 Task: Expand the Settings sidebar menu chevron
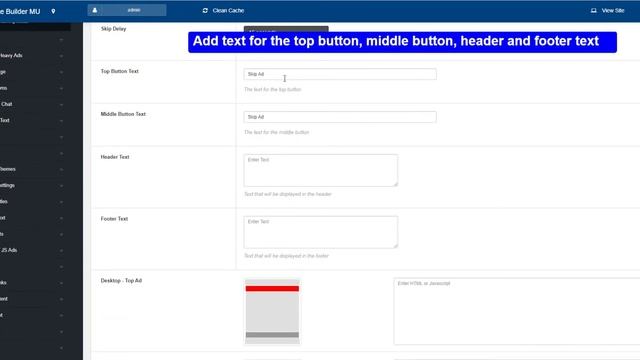(61, 186)
